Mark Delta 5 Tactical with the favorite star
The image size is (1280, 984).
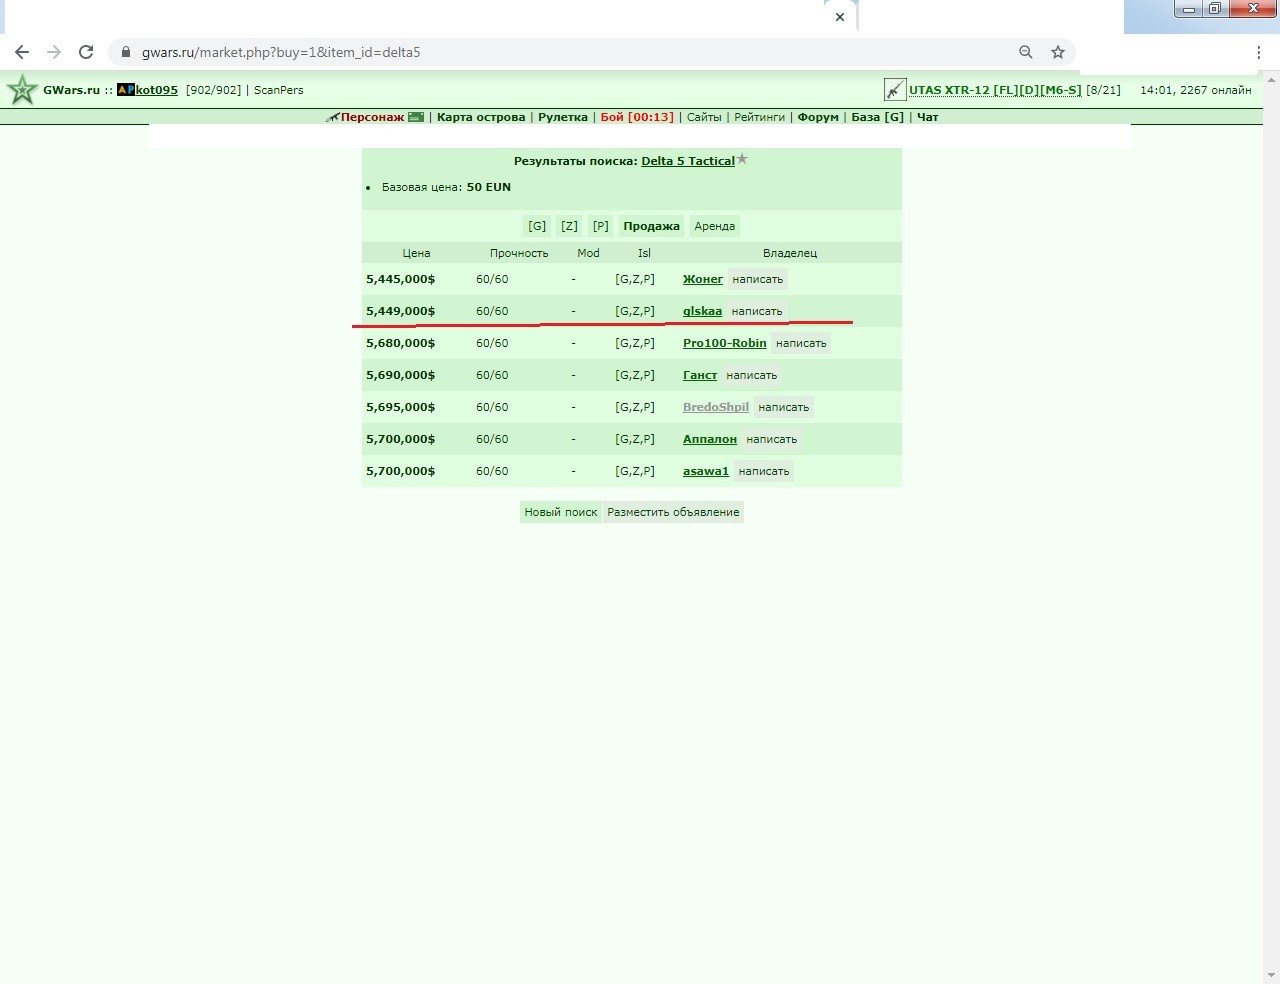click(x=742, y=159)
